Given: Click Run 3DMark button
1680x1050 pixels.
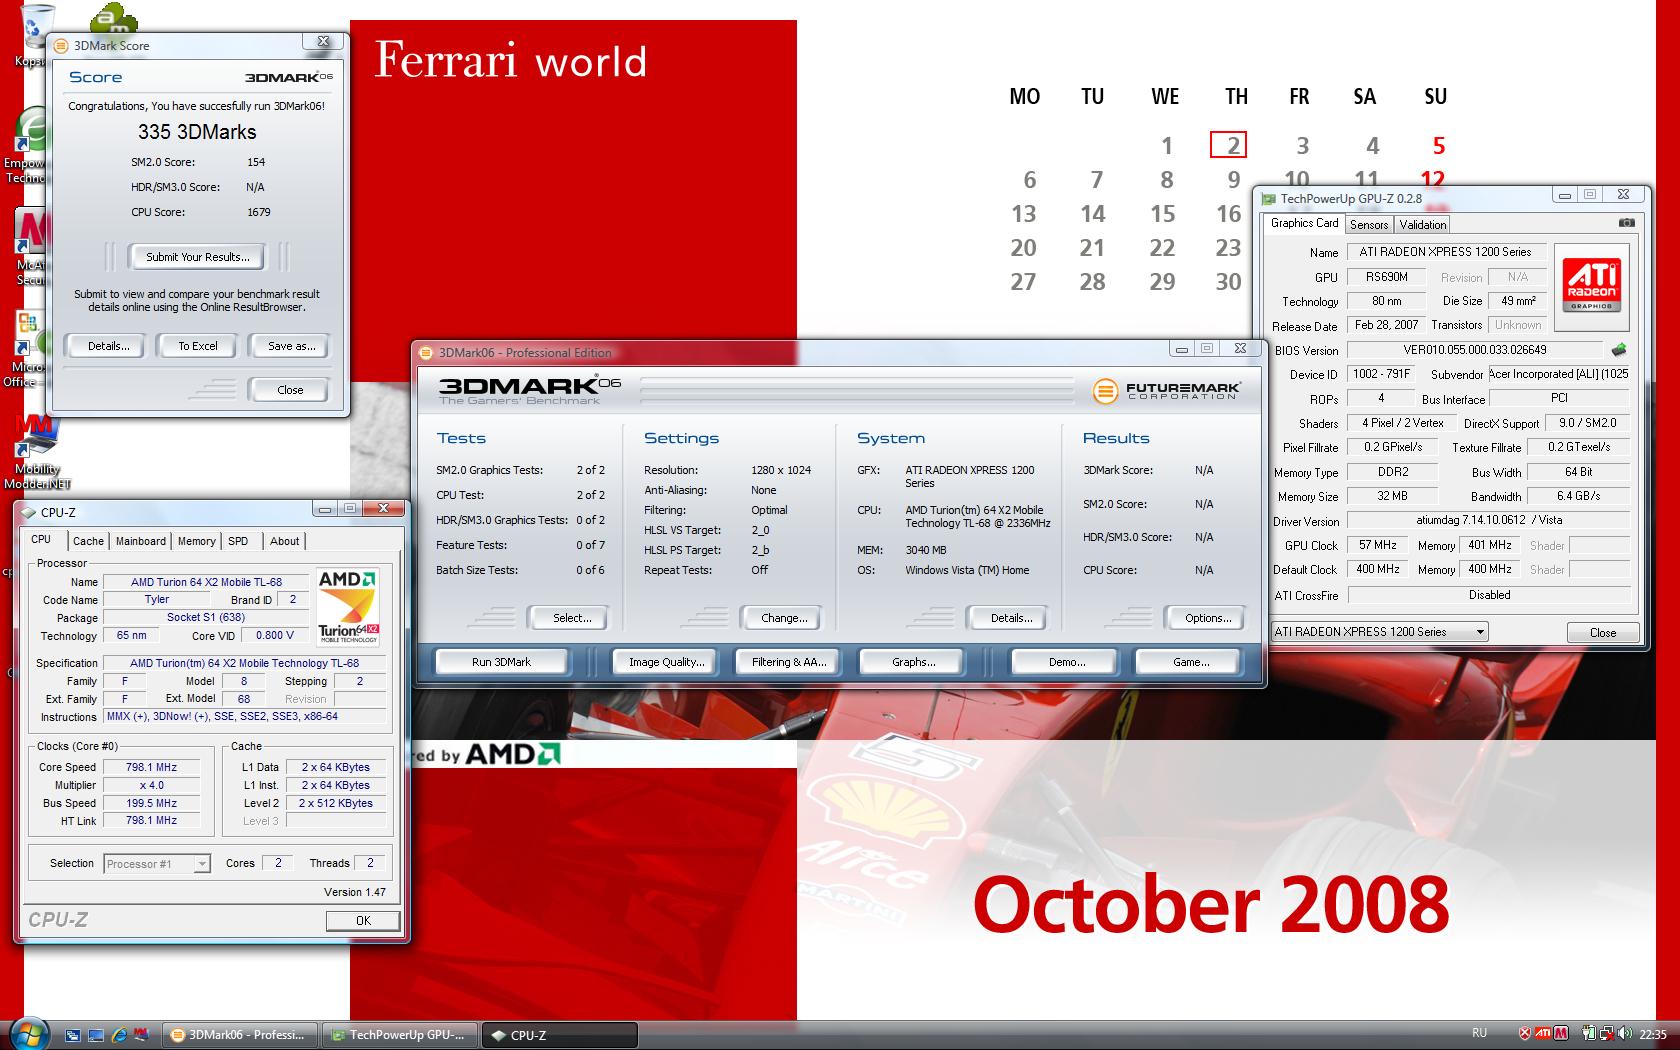Looking at the screenshot, I should pyautogui.click(x=501, y=662).
